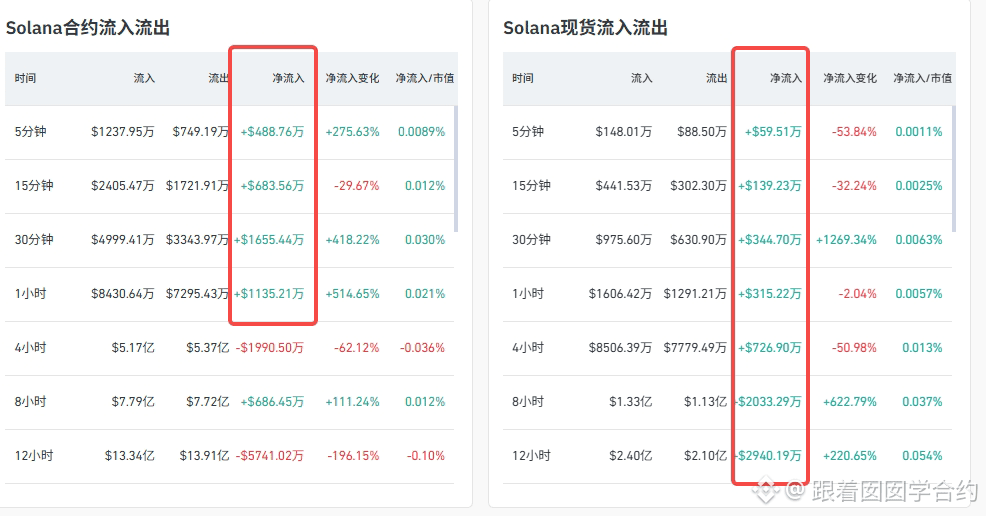Click the 1小时 row label in Solana现货 table
The image size is (986, 516).
point(528,294)
